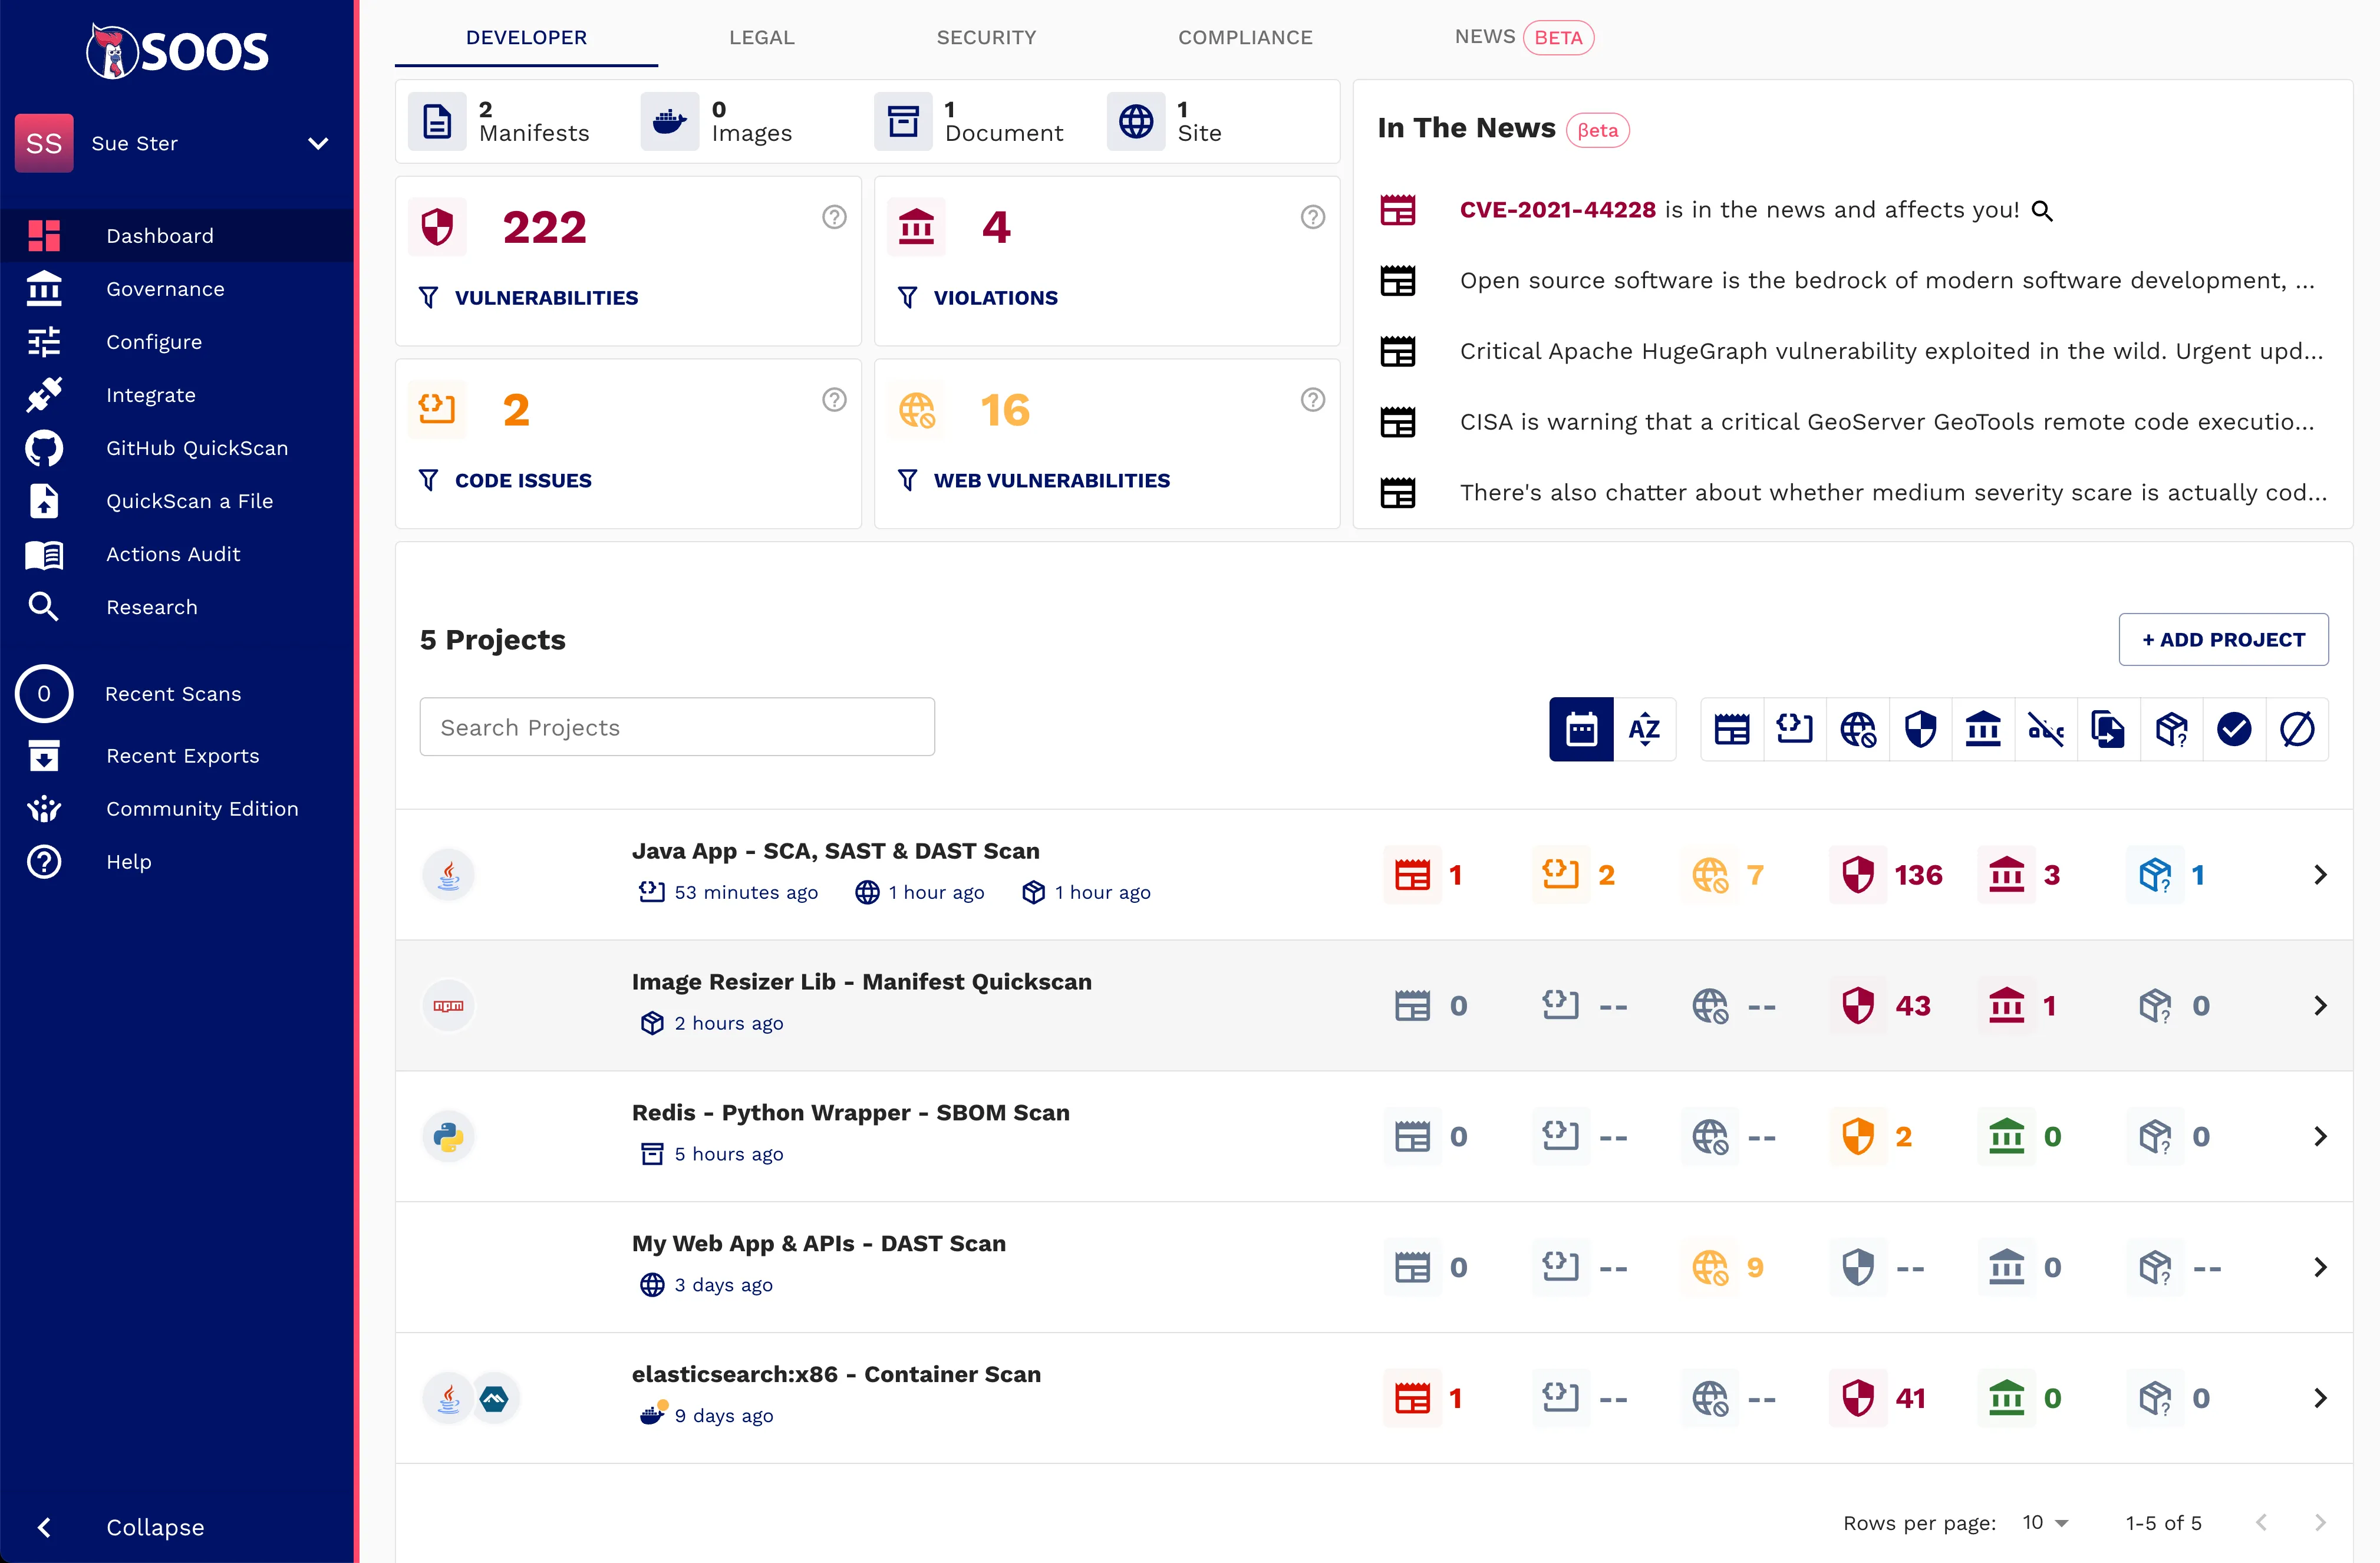Click the ADD PROJECT button
Viewport: 2380px width, 1563px height.
tap(2223, 639)
